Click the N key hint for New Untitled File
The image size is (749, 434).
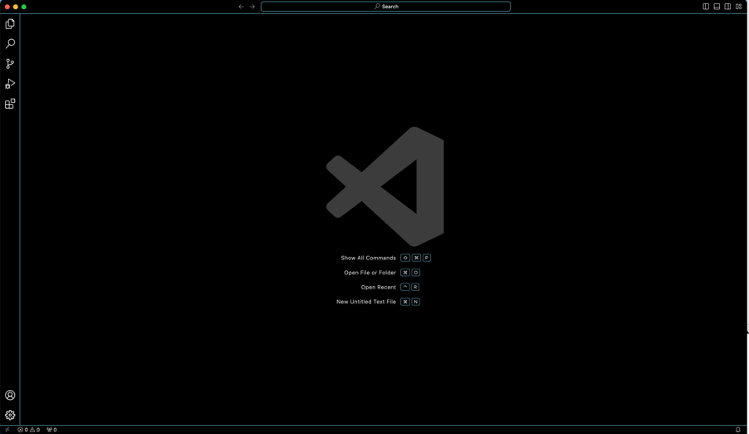click(416, 302)
